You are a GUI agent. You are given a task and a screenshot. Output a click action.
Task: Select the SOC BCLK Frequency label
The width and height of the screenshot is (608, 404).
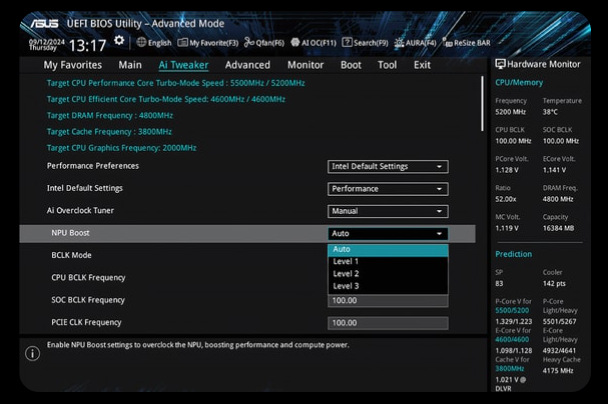click(x=88, y=300)
